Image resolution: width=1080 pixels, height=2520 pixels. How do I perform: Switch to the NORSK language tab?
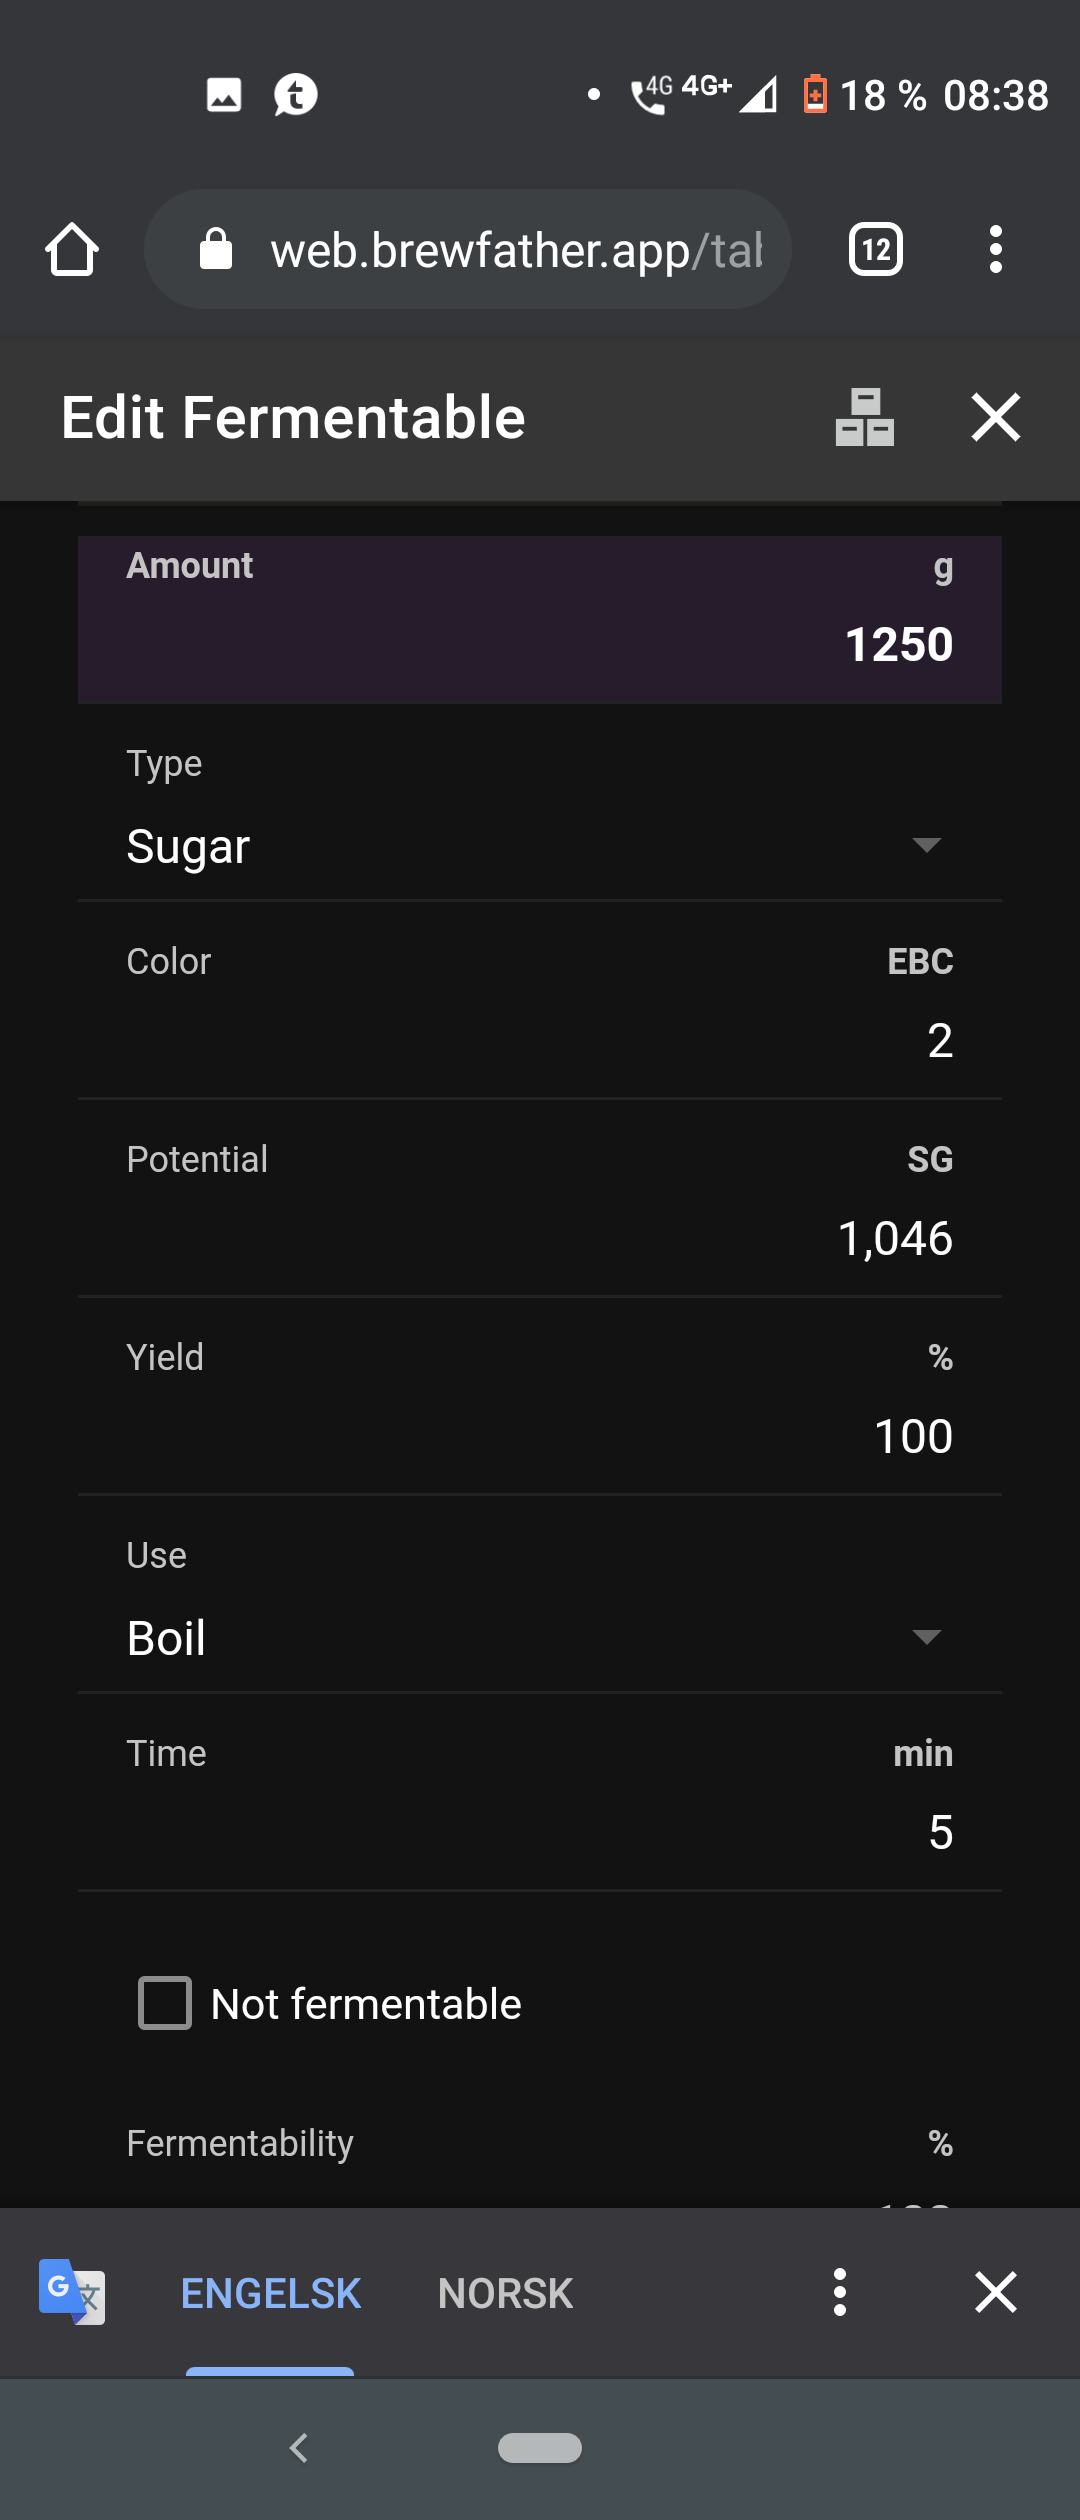[506, 2293]
